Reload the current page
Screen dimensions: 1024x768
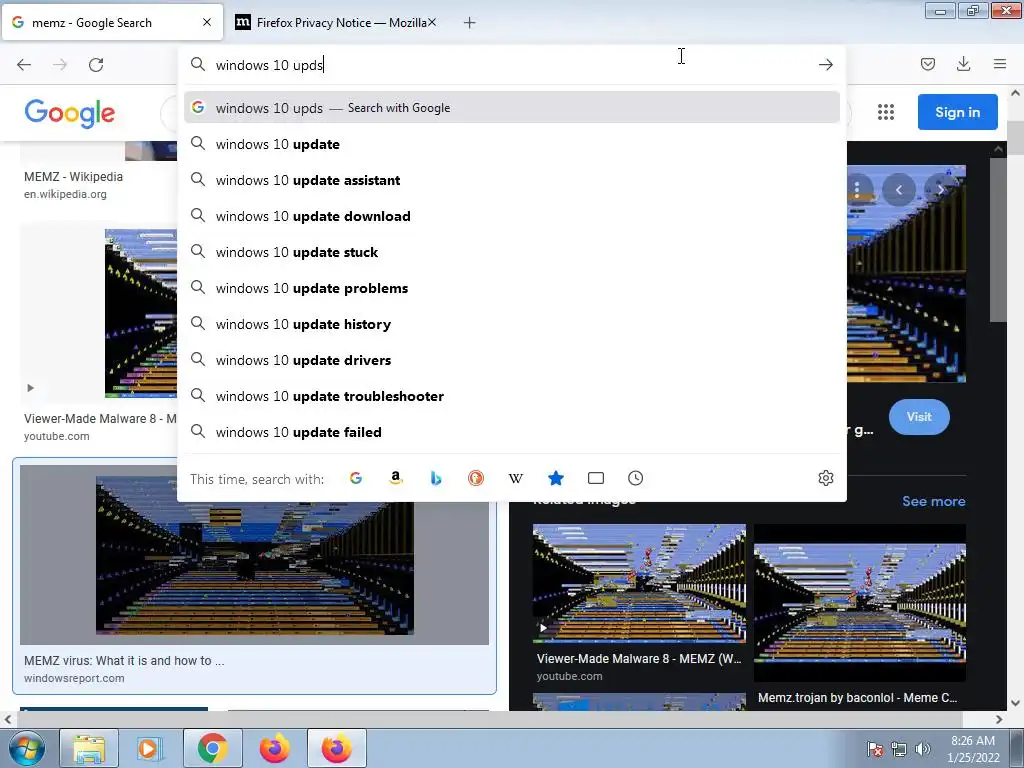[96, 65]
